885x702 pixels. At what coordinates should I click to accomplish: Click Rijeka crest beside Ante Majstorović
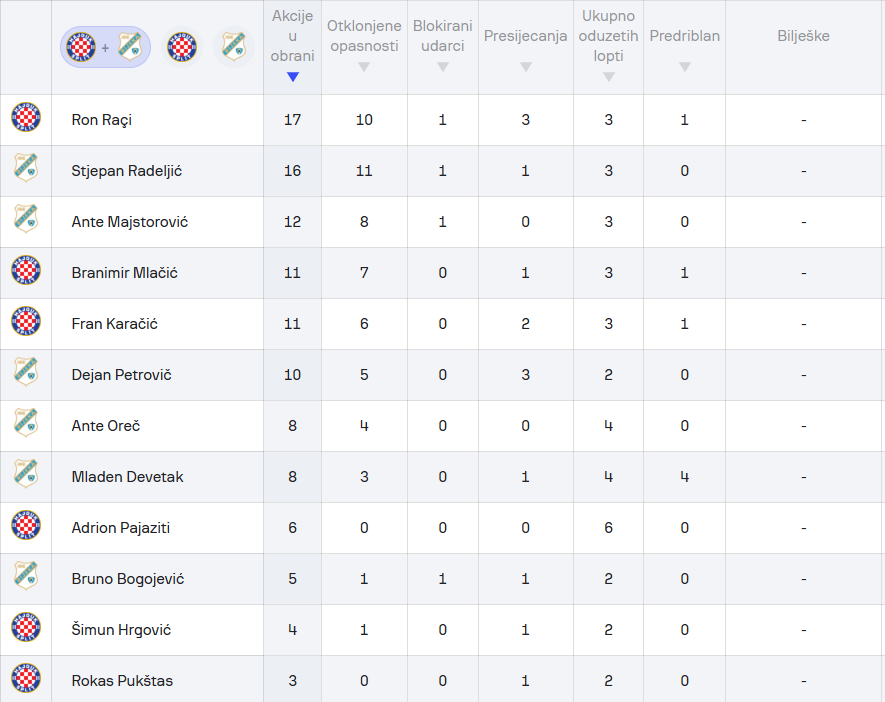(26, 219)
